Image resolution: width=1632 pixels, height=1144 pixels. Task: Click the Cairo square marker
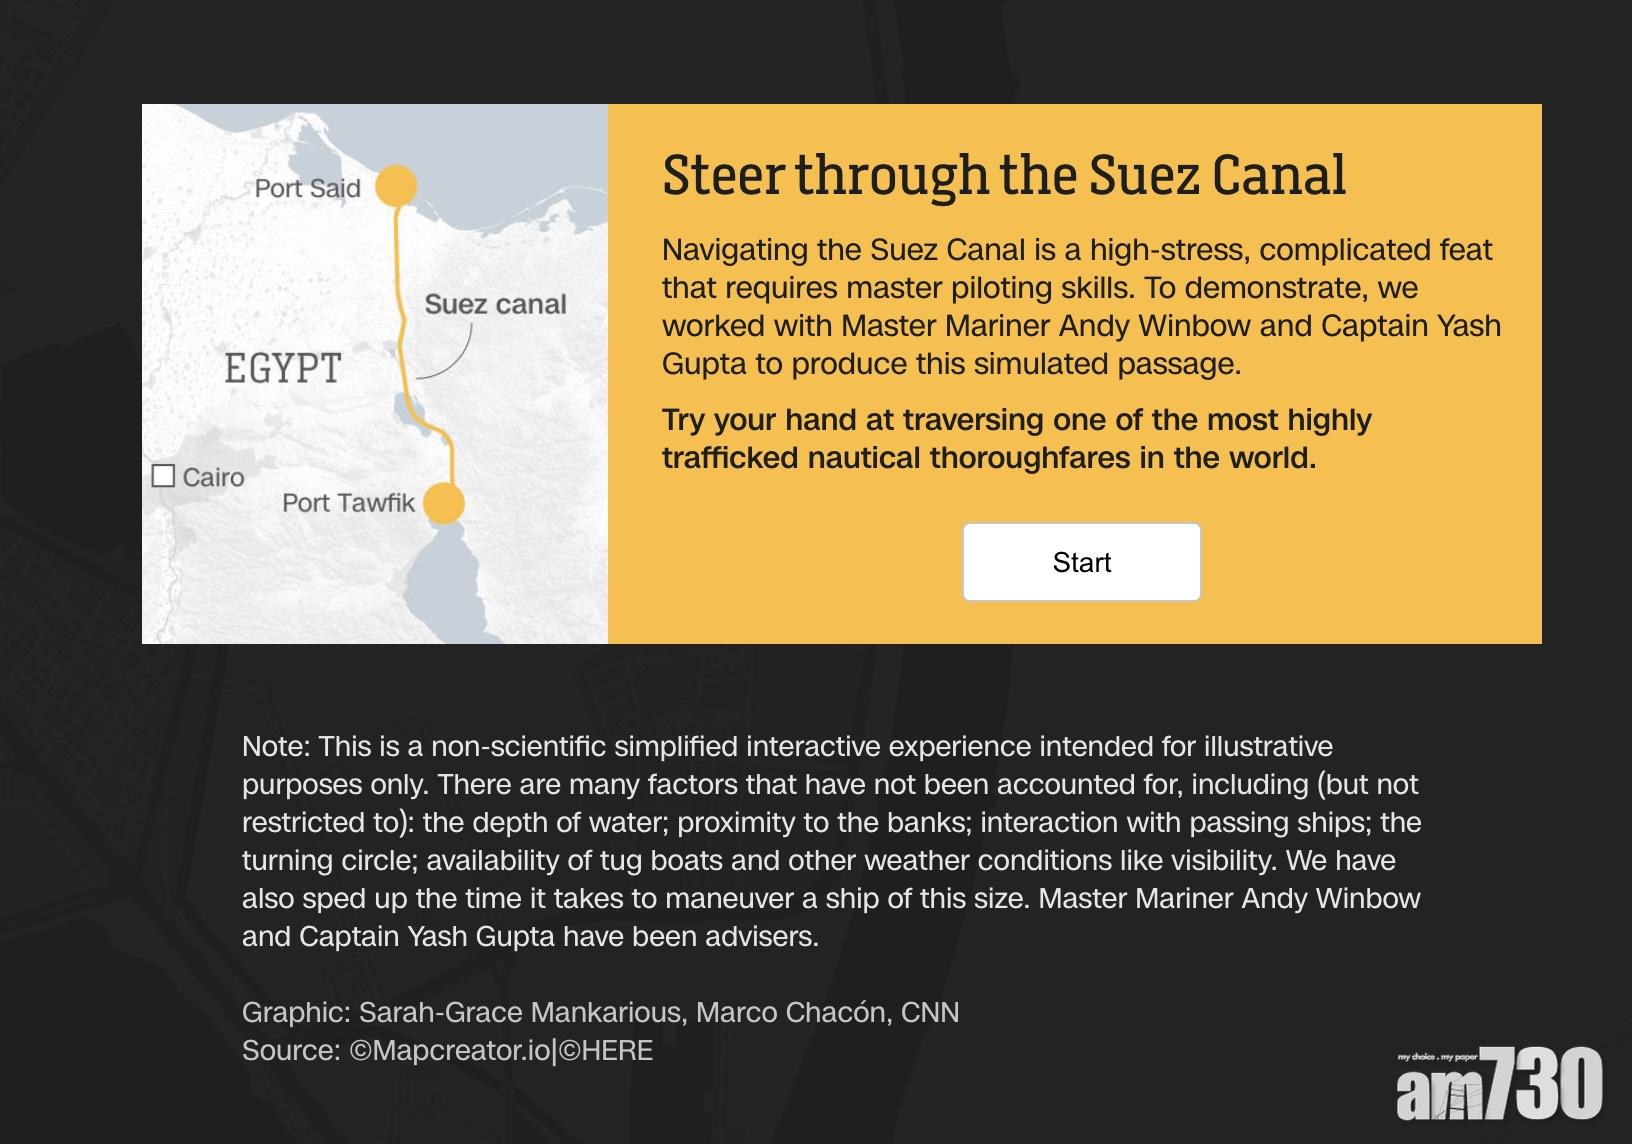pyautogui.click(x=163, y=476)
